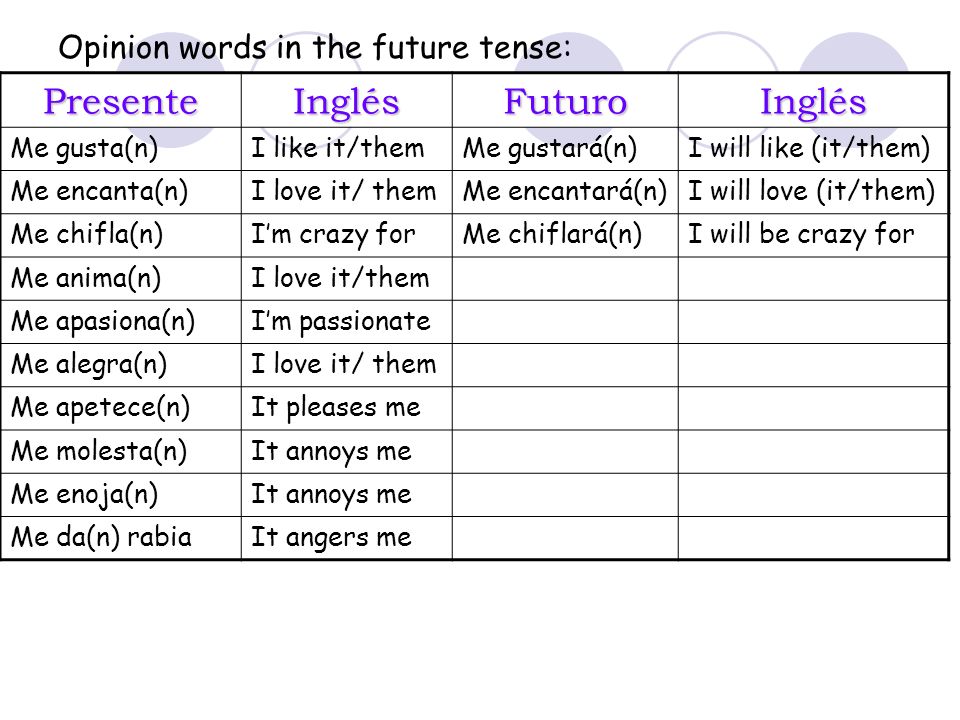Click the empty last-column cell in 'Me enoja(n)' row
The image size is (960, 720).
813,495
